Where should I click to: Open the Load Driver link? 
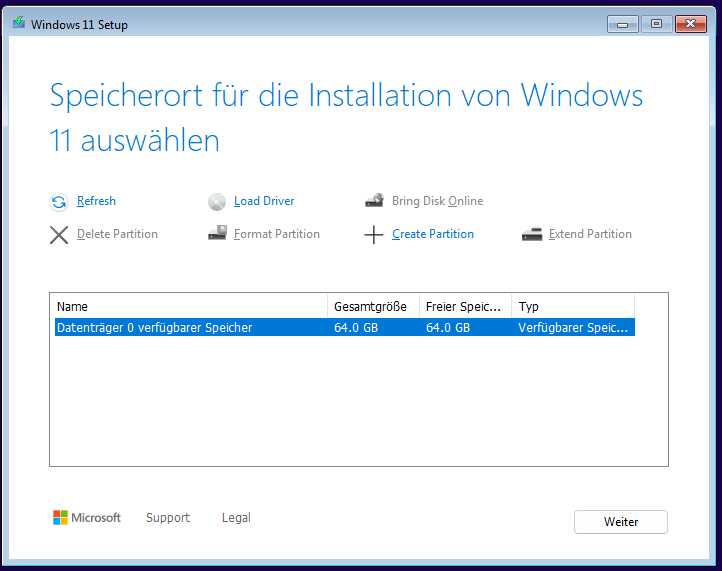tap(264, 201)
